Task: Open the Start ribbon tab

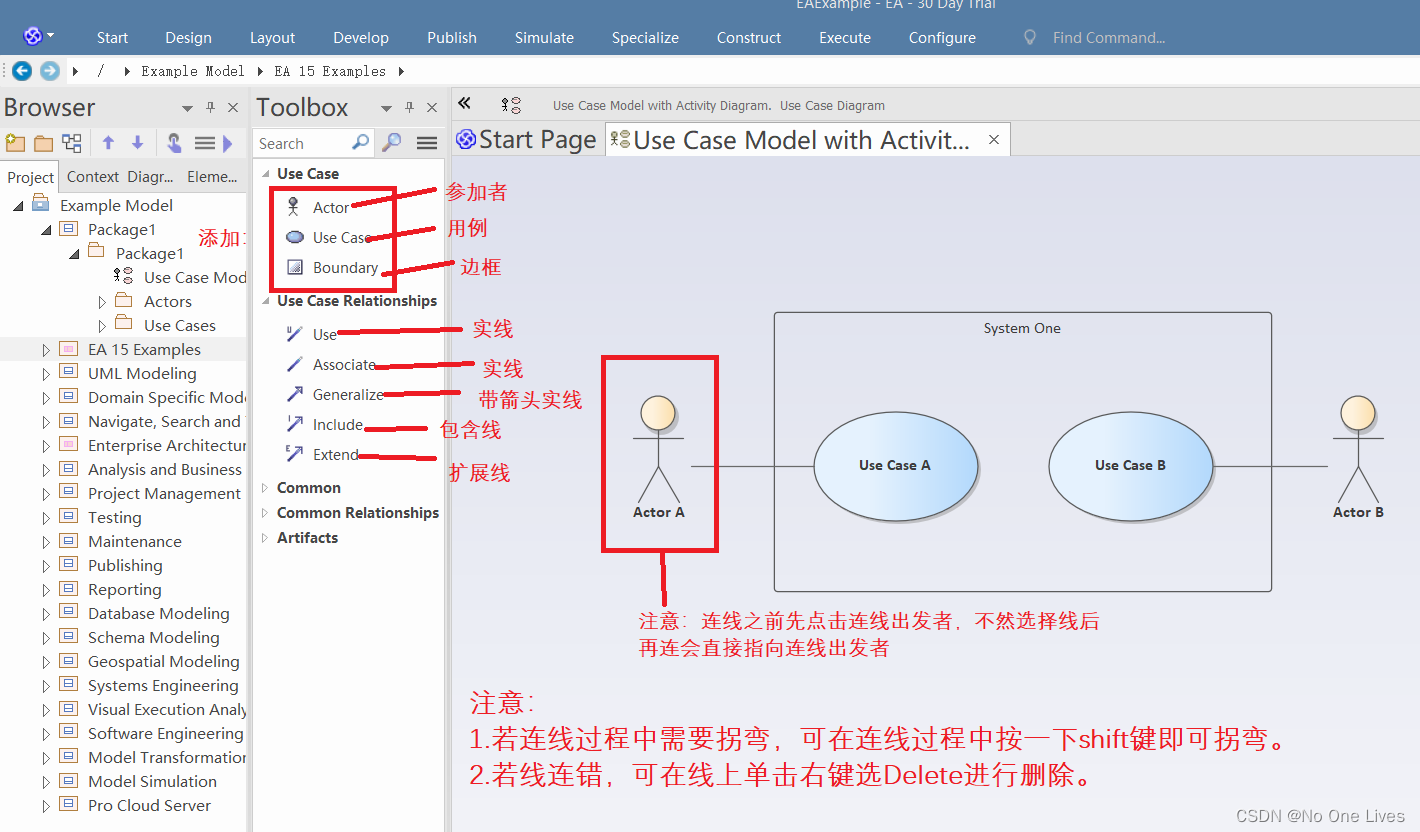Action: (x=112, y=37)
